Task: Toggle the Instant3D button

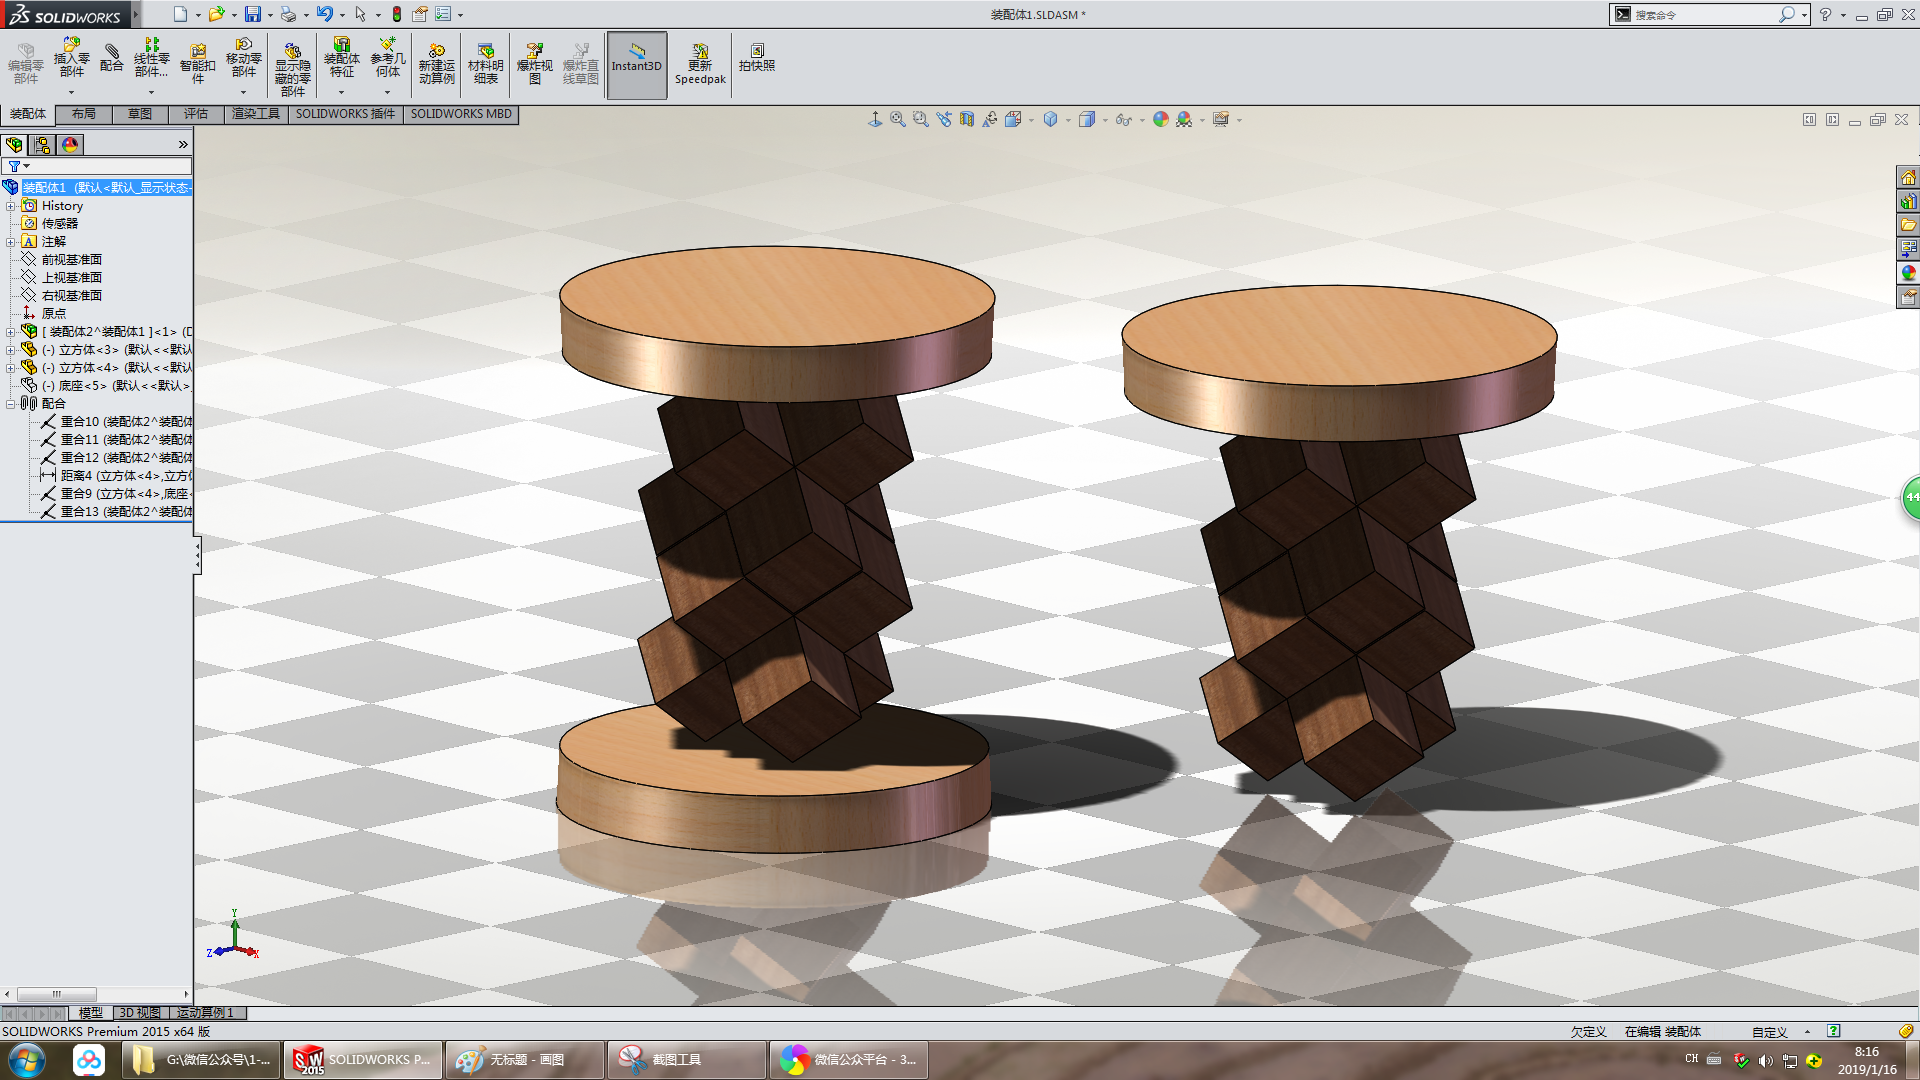Action: [636, 62]
